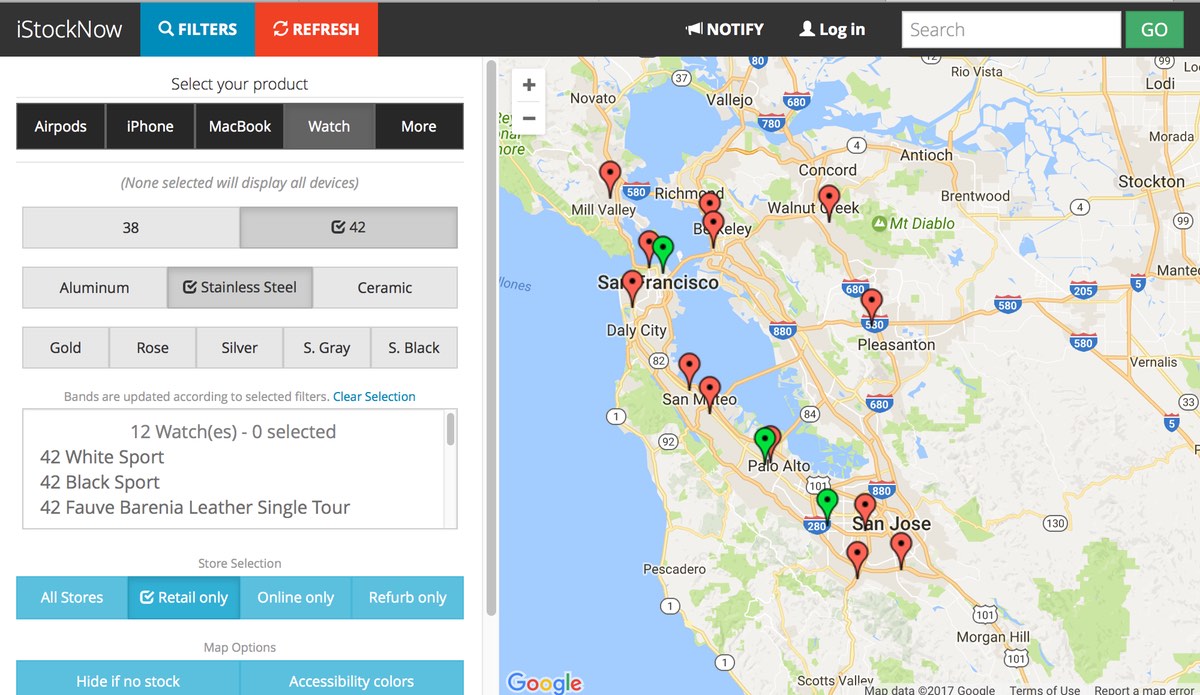Toggle the S. Gray color filter
Viewport: 1200px width, 695px height.
coord(327,347)
